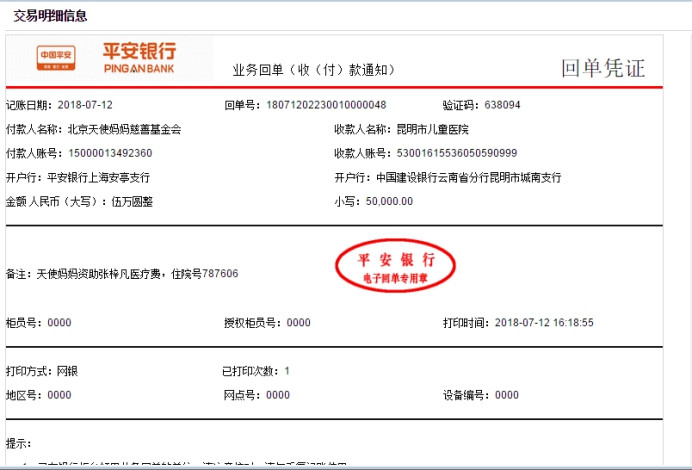Screen dimensions: 692x470
Task: Click print method 网银
Action: [x=68, y=371]
